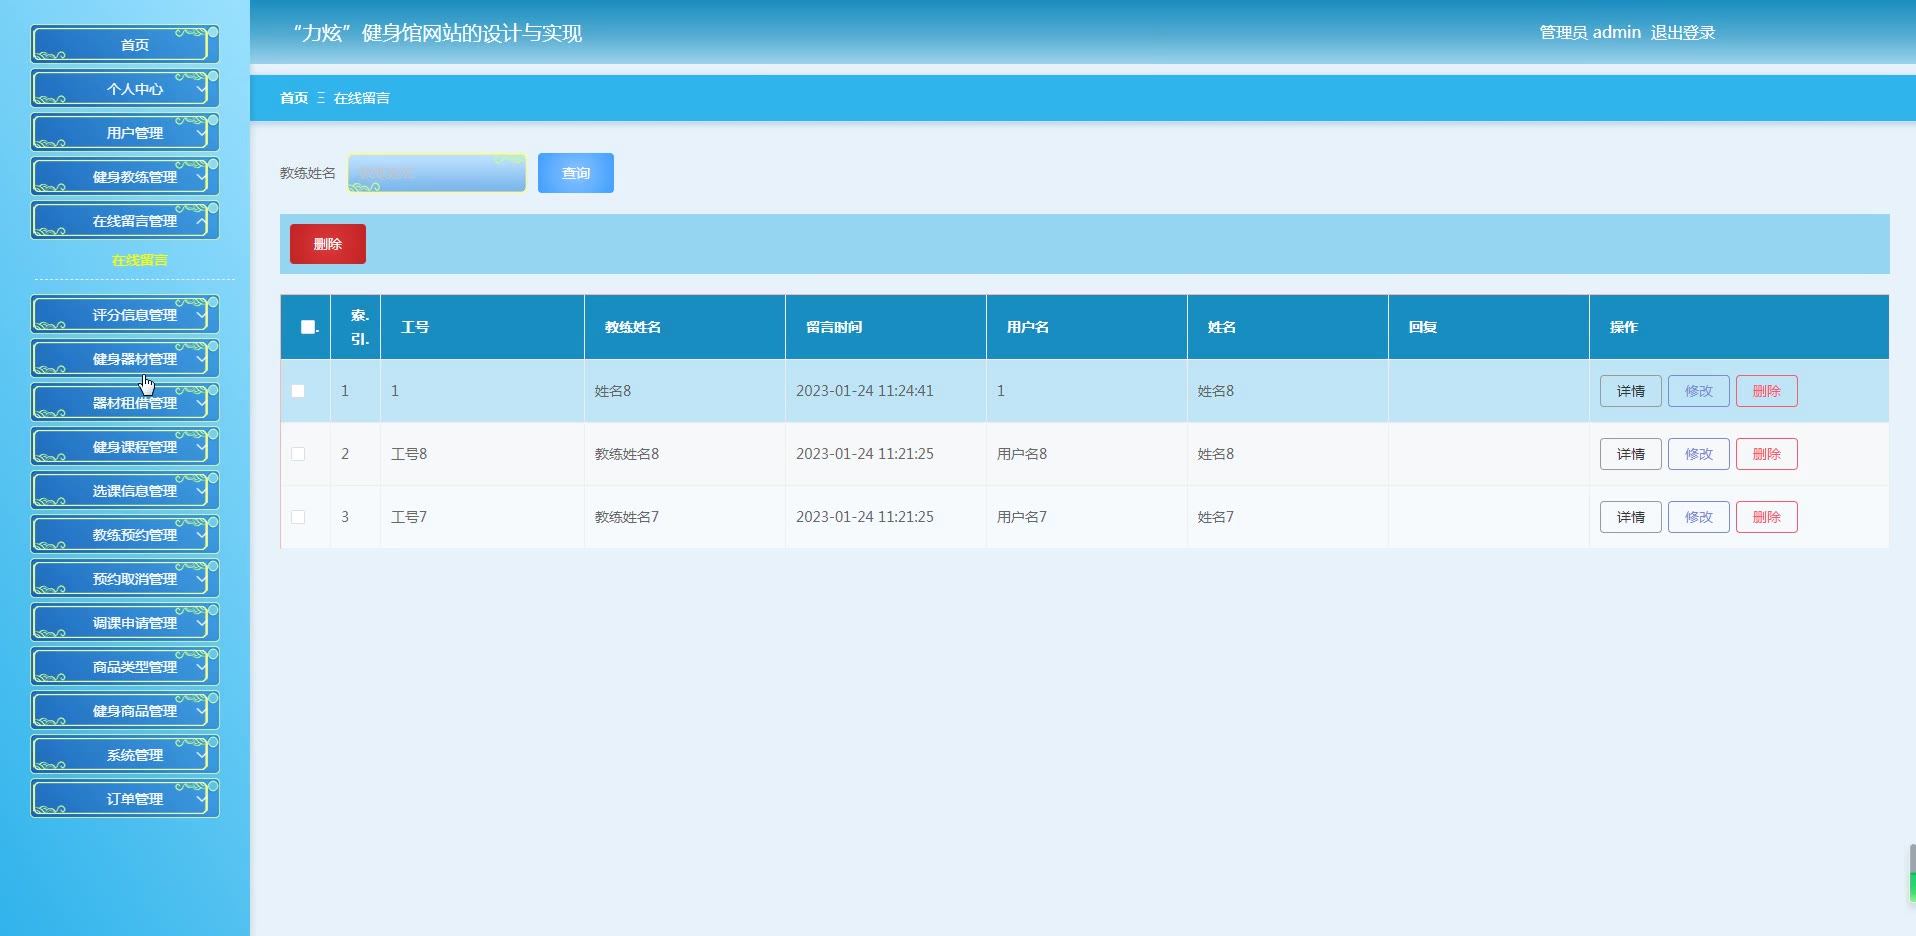Click the arrow icon on 用户管理

pos(201,133)
